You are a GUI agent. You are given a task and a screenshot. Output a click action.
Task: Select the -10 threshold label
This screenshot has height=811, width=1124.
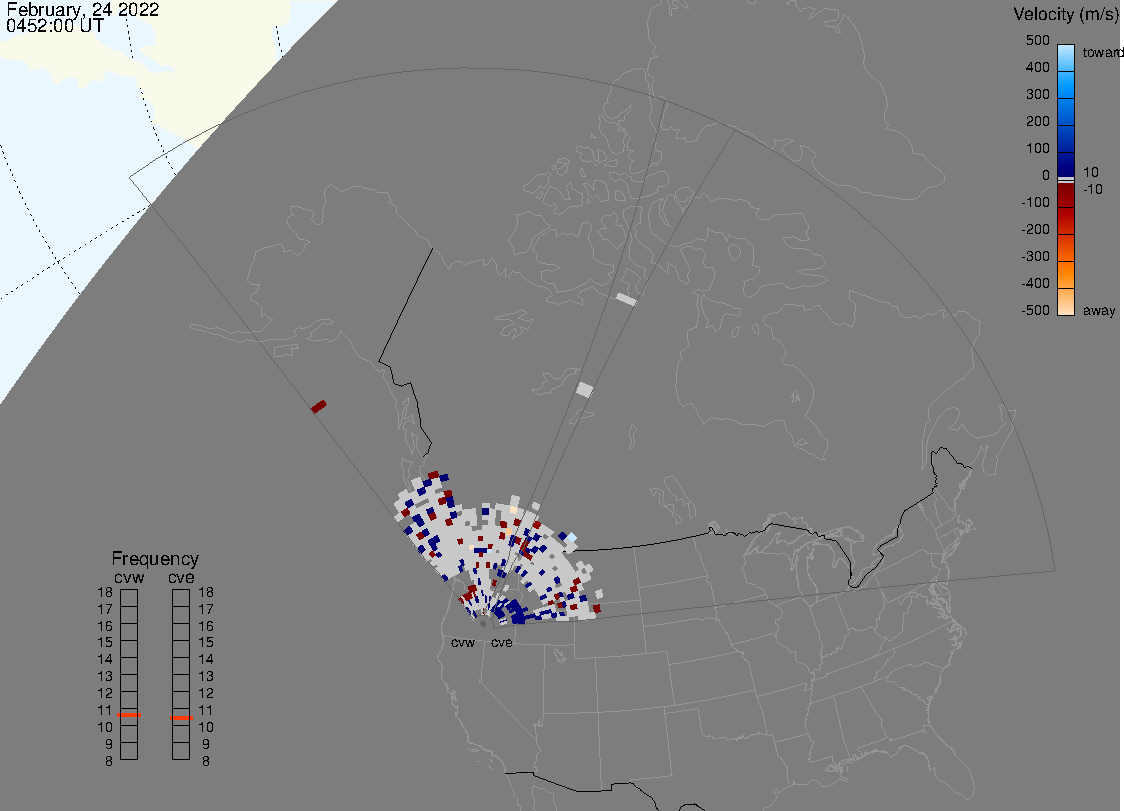[x=1093, y=189]
